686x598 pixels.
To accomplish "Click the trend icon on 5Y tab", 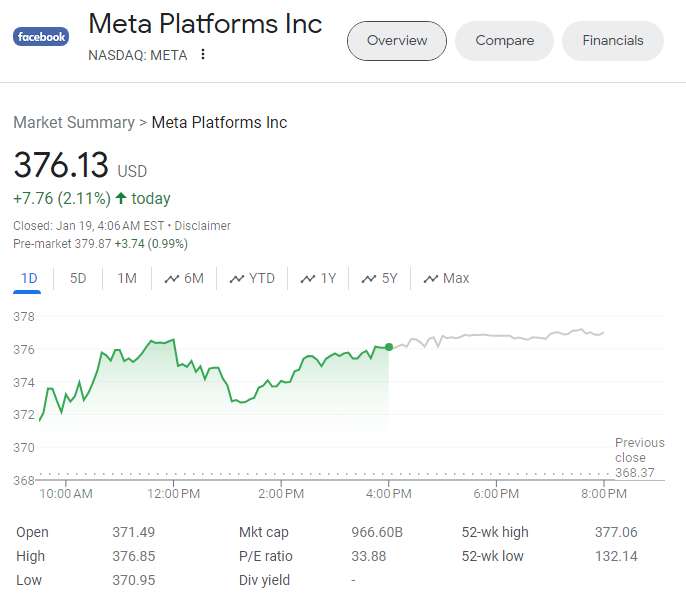I will coord(370,278).
